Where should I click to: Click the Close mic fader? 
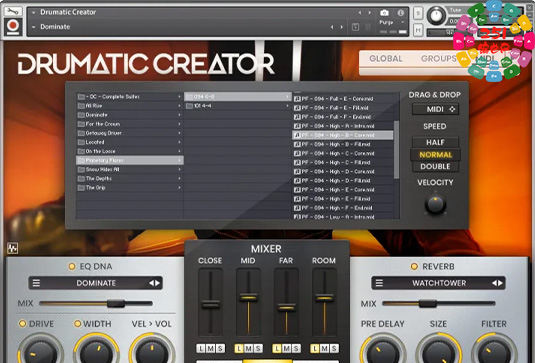coord(211,304)
